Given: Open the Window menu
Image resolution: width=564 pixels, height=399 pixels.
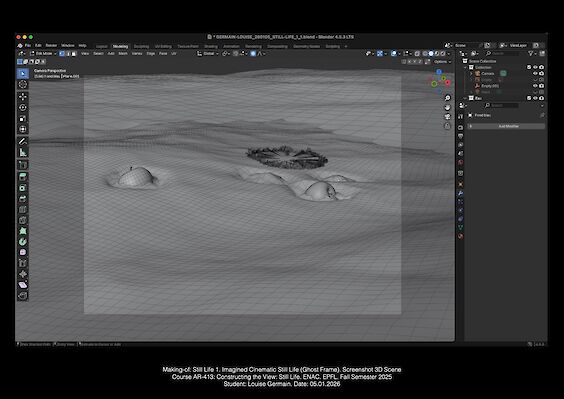Looking at the screenshot, I should coord(68,46).
